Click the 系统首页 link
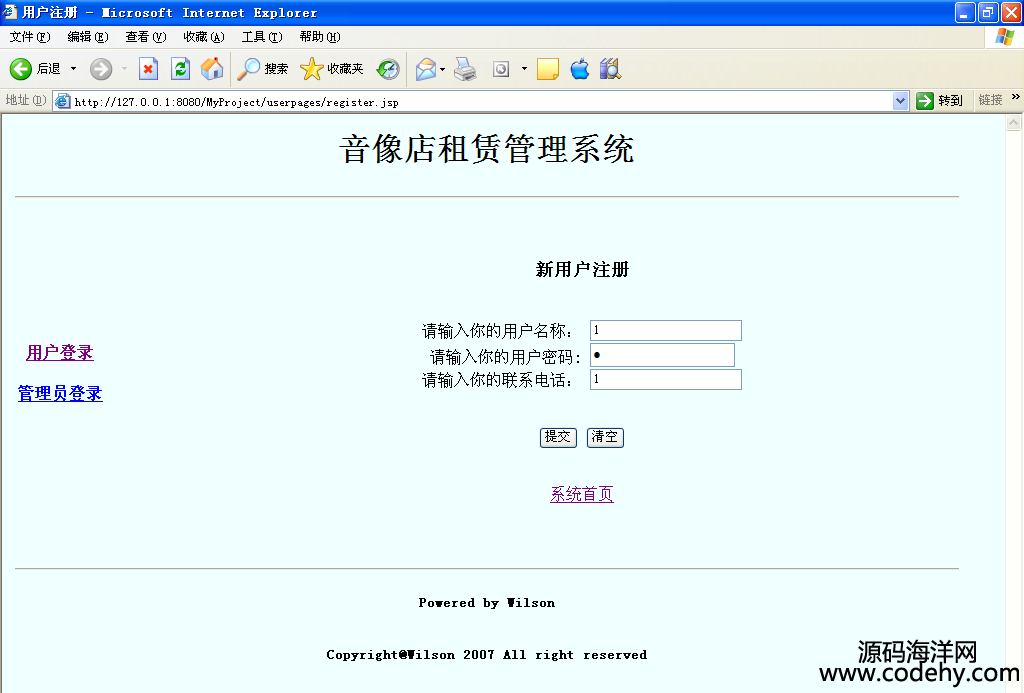The width and height of the screenshot is (1024, 693). (582, 494)
